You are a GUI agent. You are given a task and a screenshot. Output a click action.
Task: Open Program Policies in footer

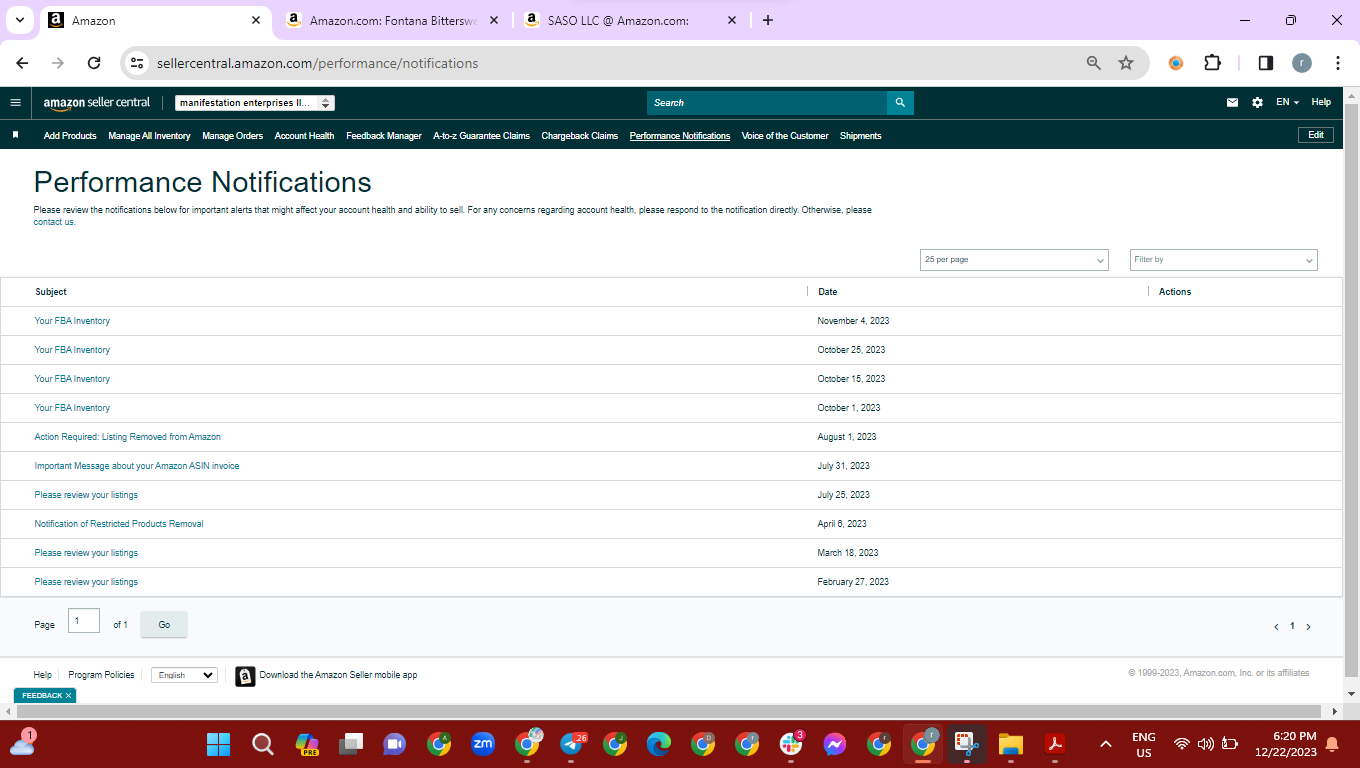pyautogui.click(x=101, y=675)
